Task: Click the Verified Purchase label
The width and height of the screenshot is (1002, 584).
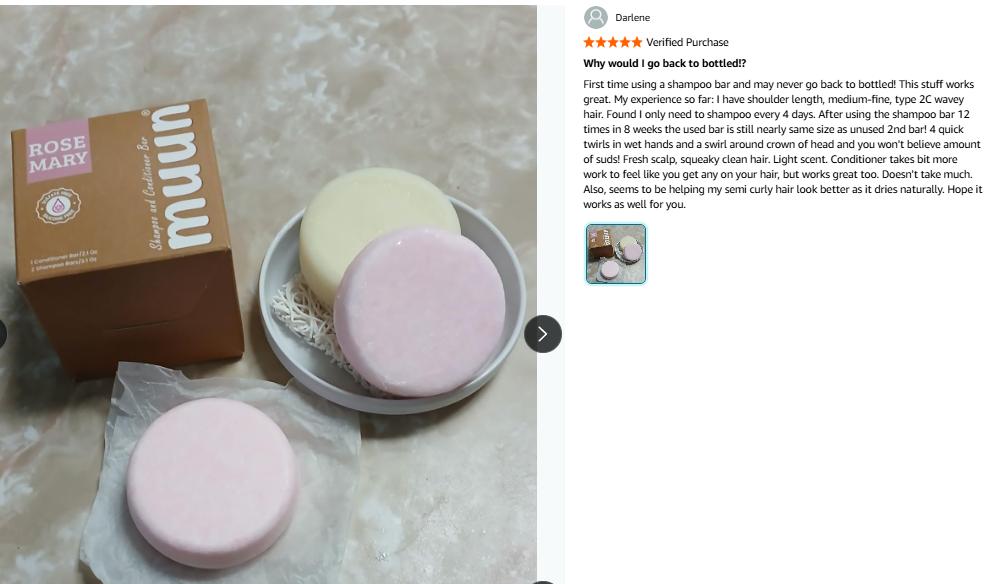Action: coord(687,42)
